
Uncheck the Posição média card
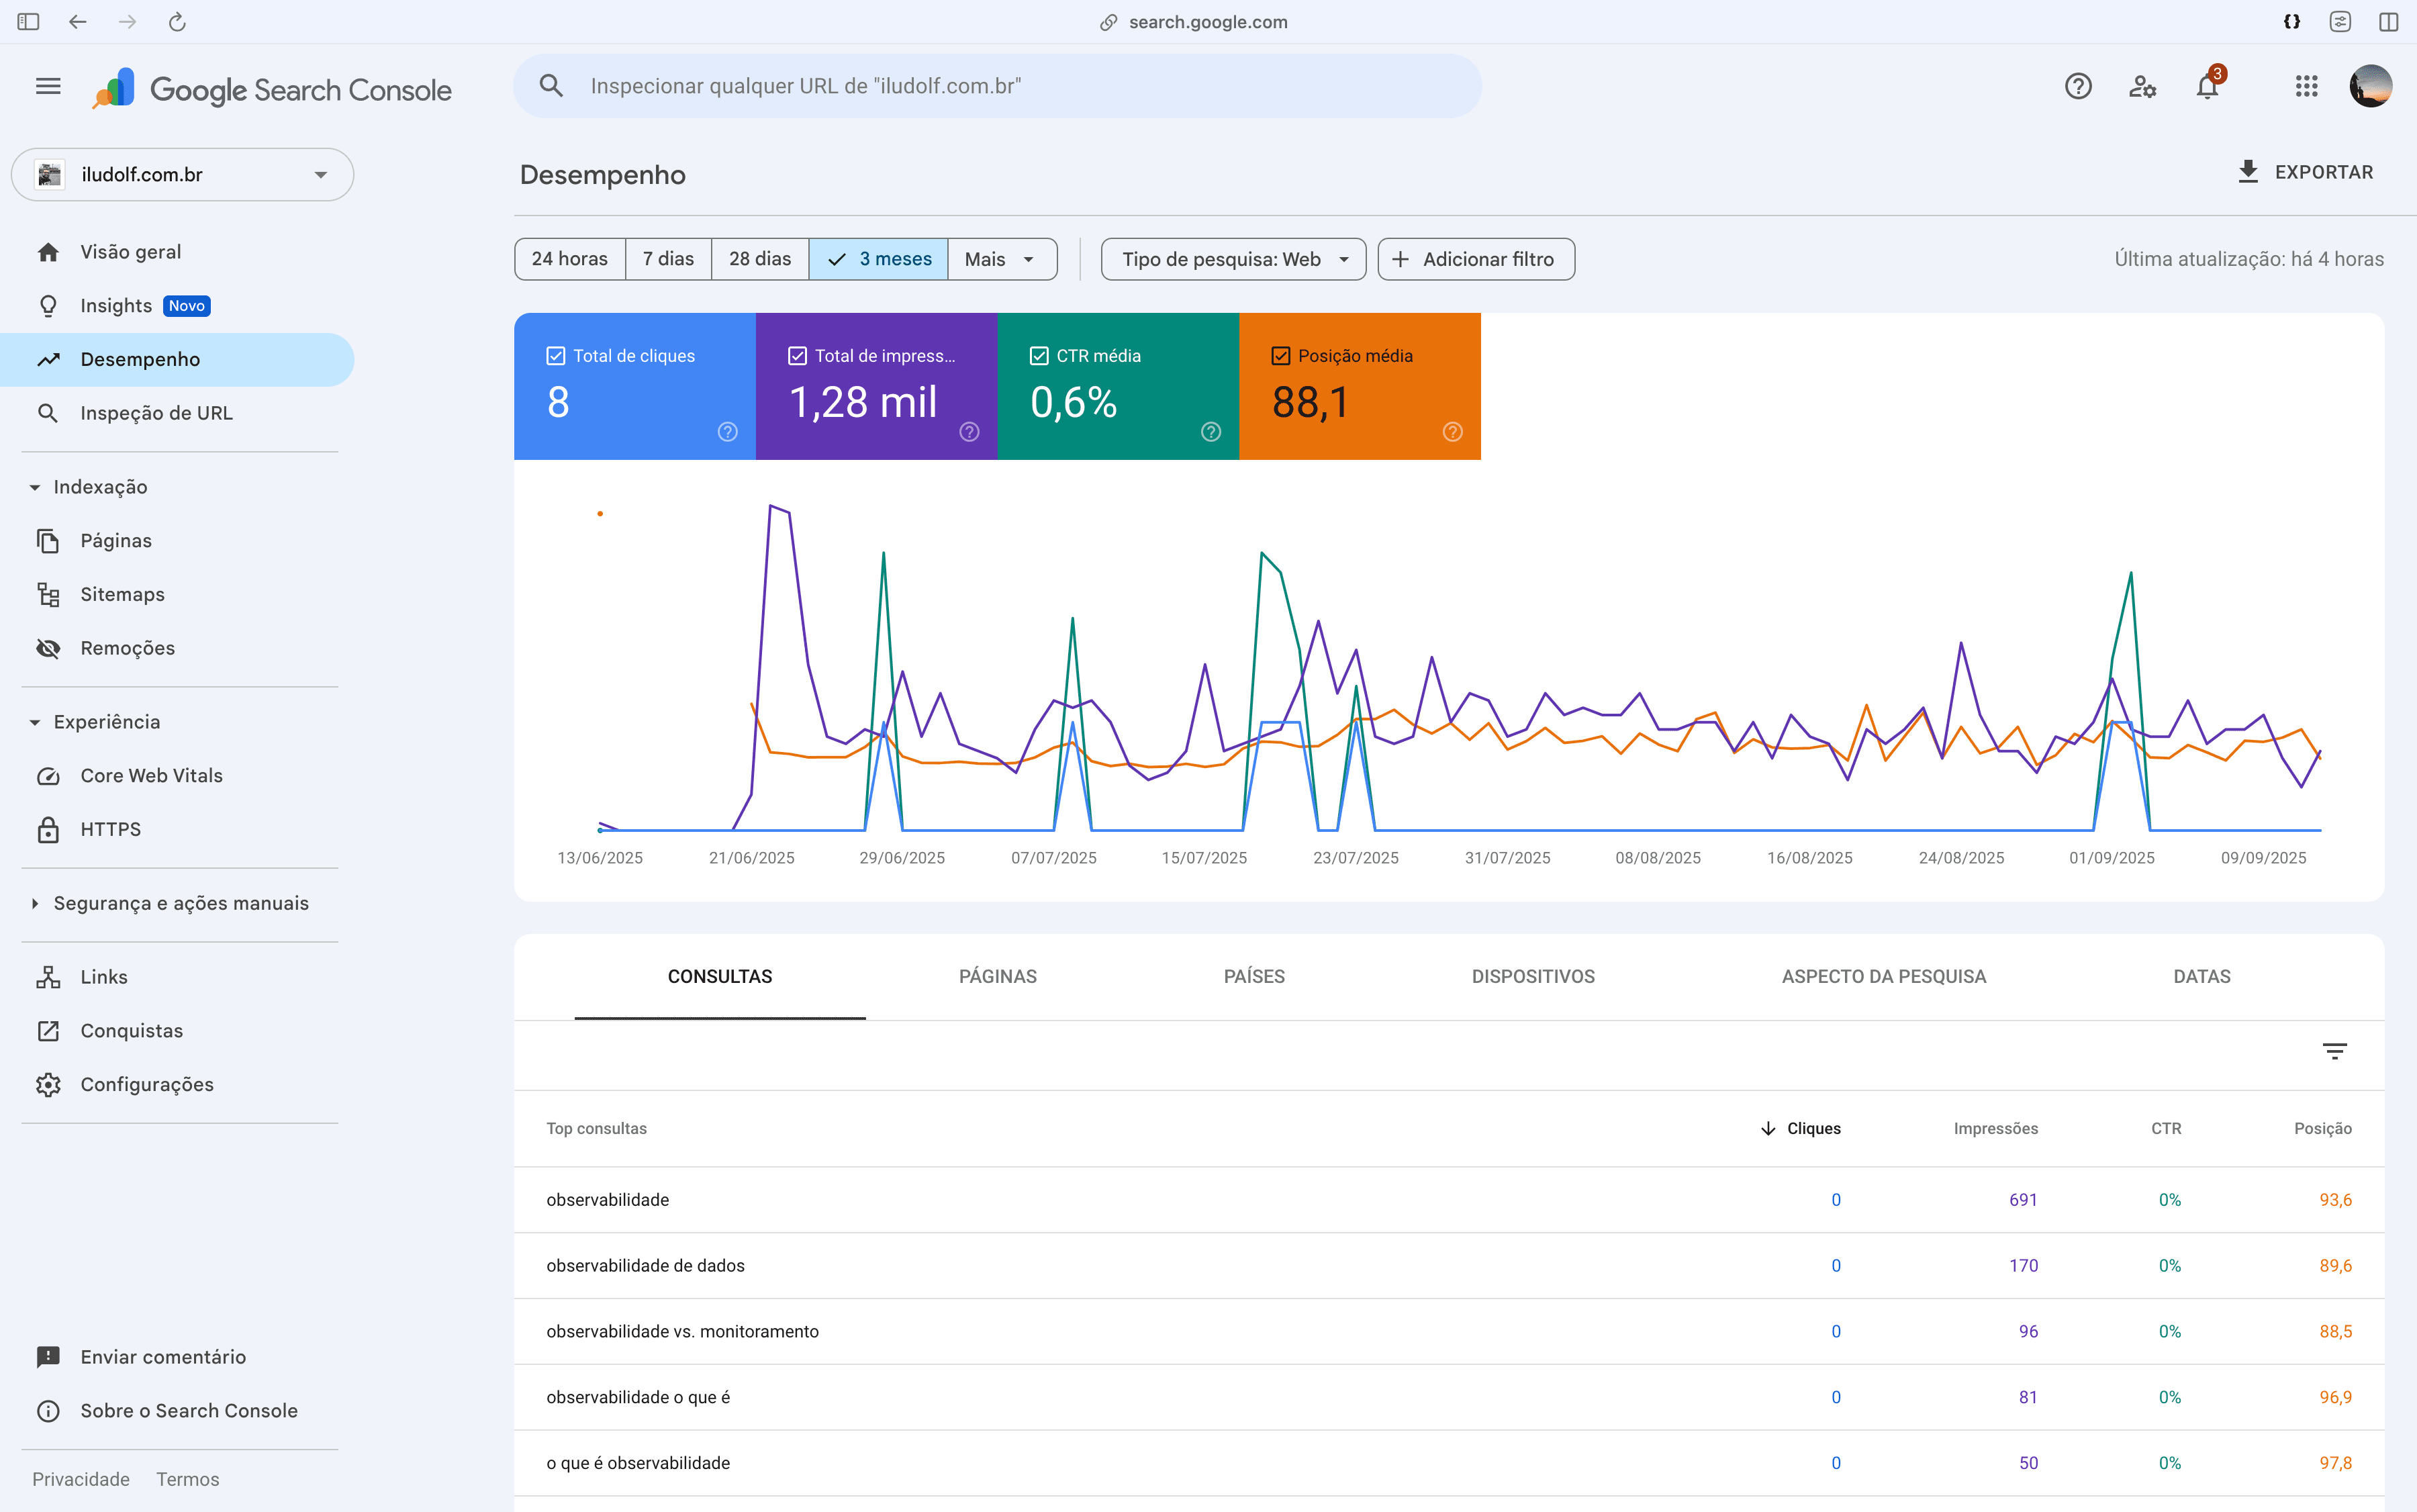[x=1281, y=355]
